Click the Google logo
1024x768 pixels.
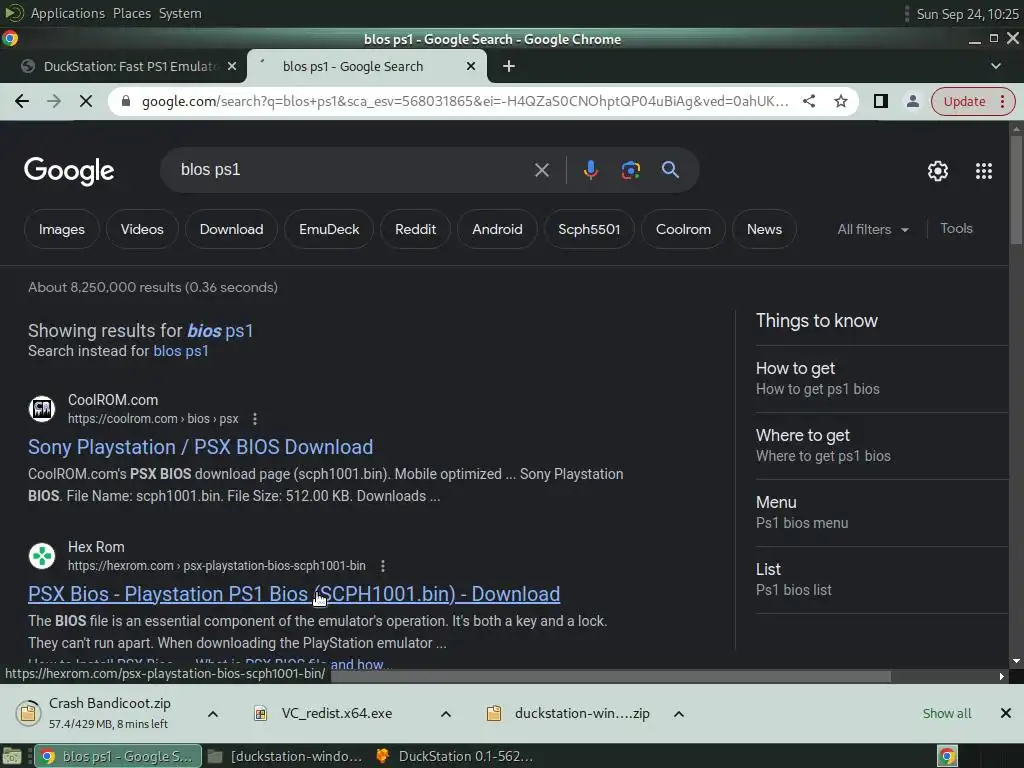point(69,171)
